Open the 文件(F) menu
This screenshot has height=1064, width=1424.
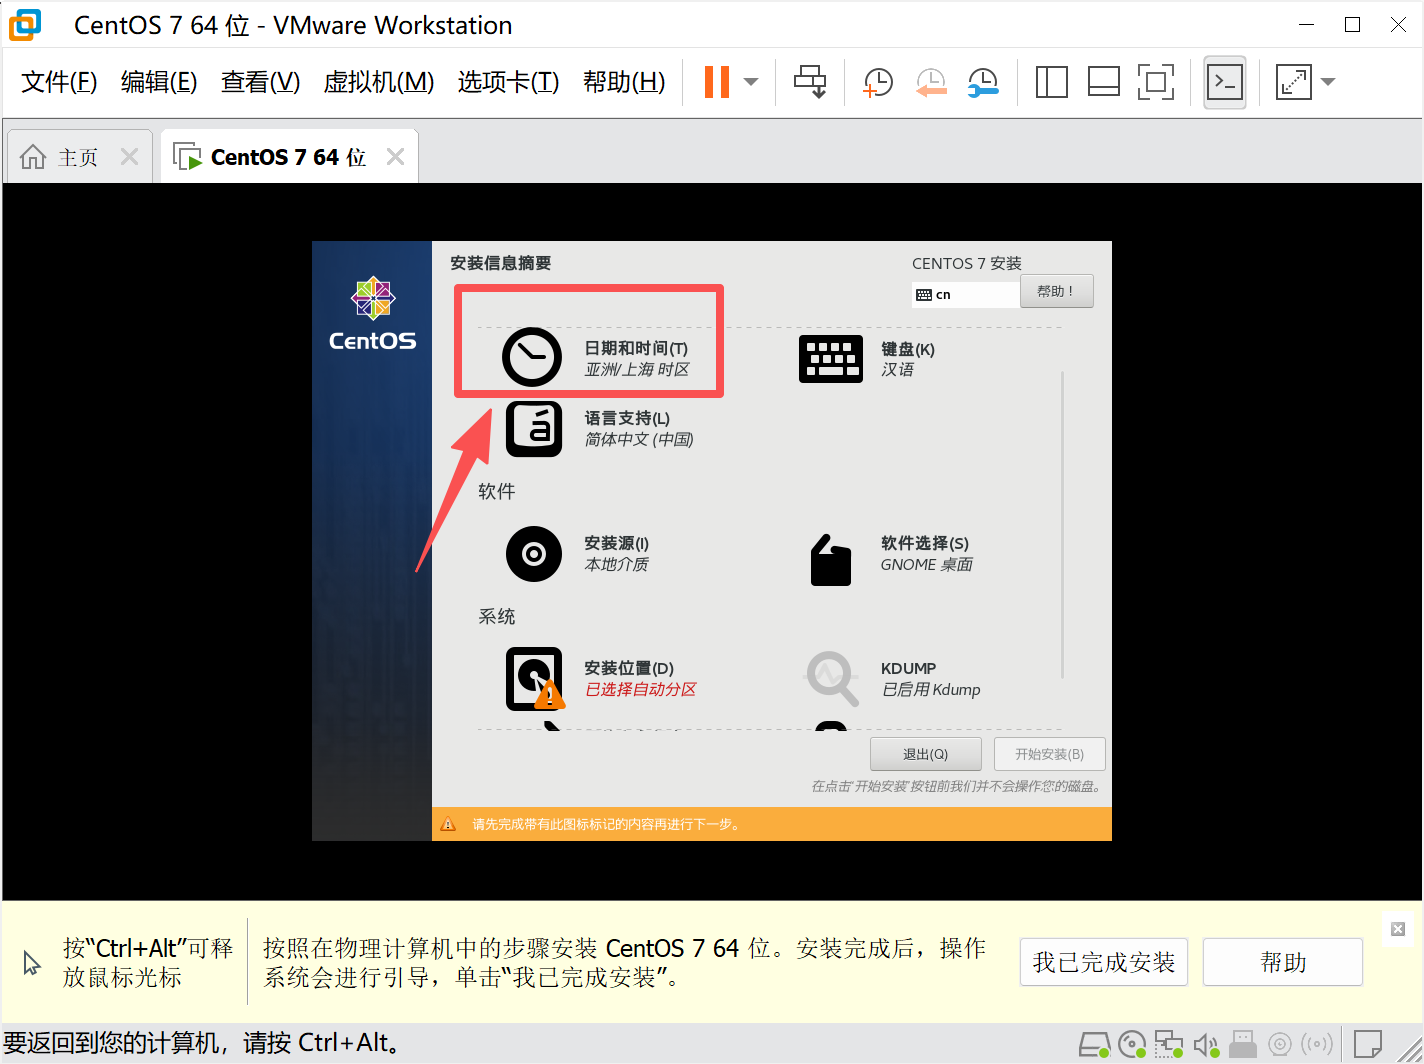59,82
